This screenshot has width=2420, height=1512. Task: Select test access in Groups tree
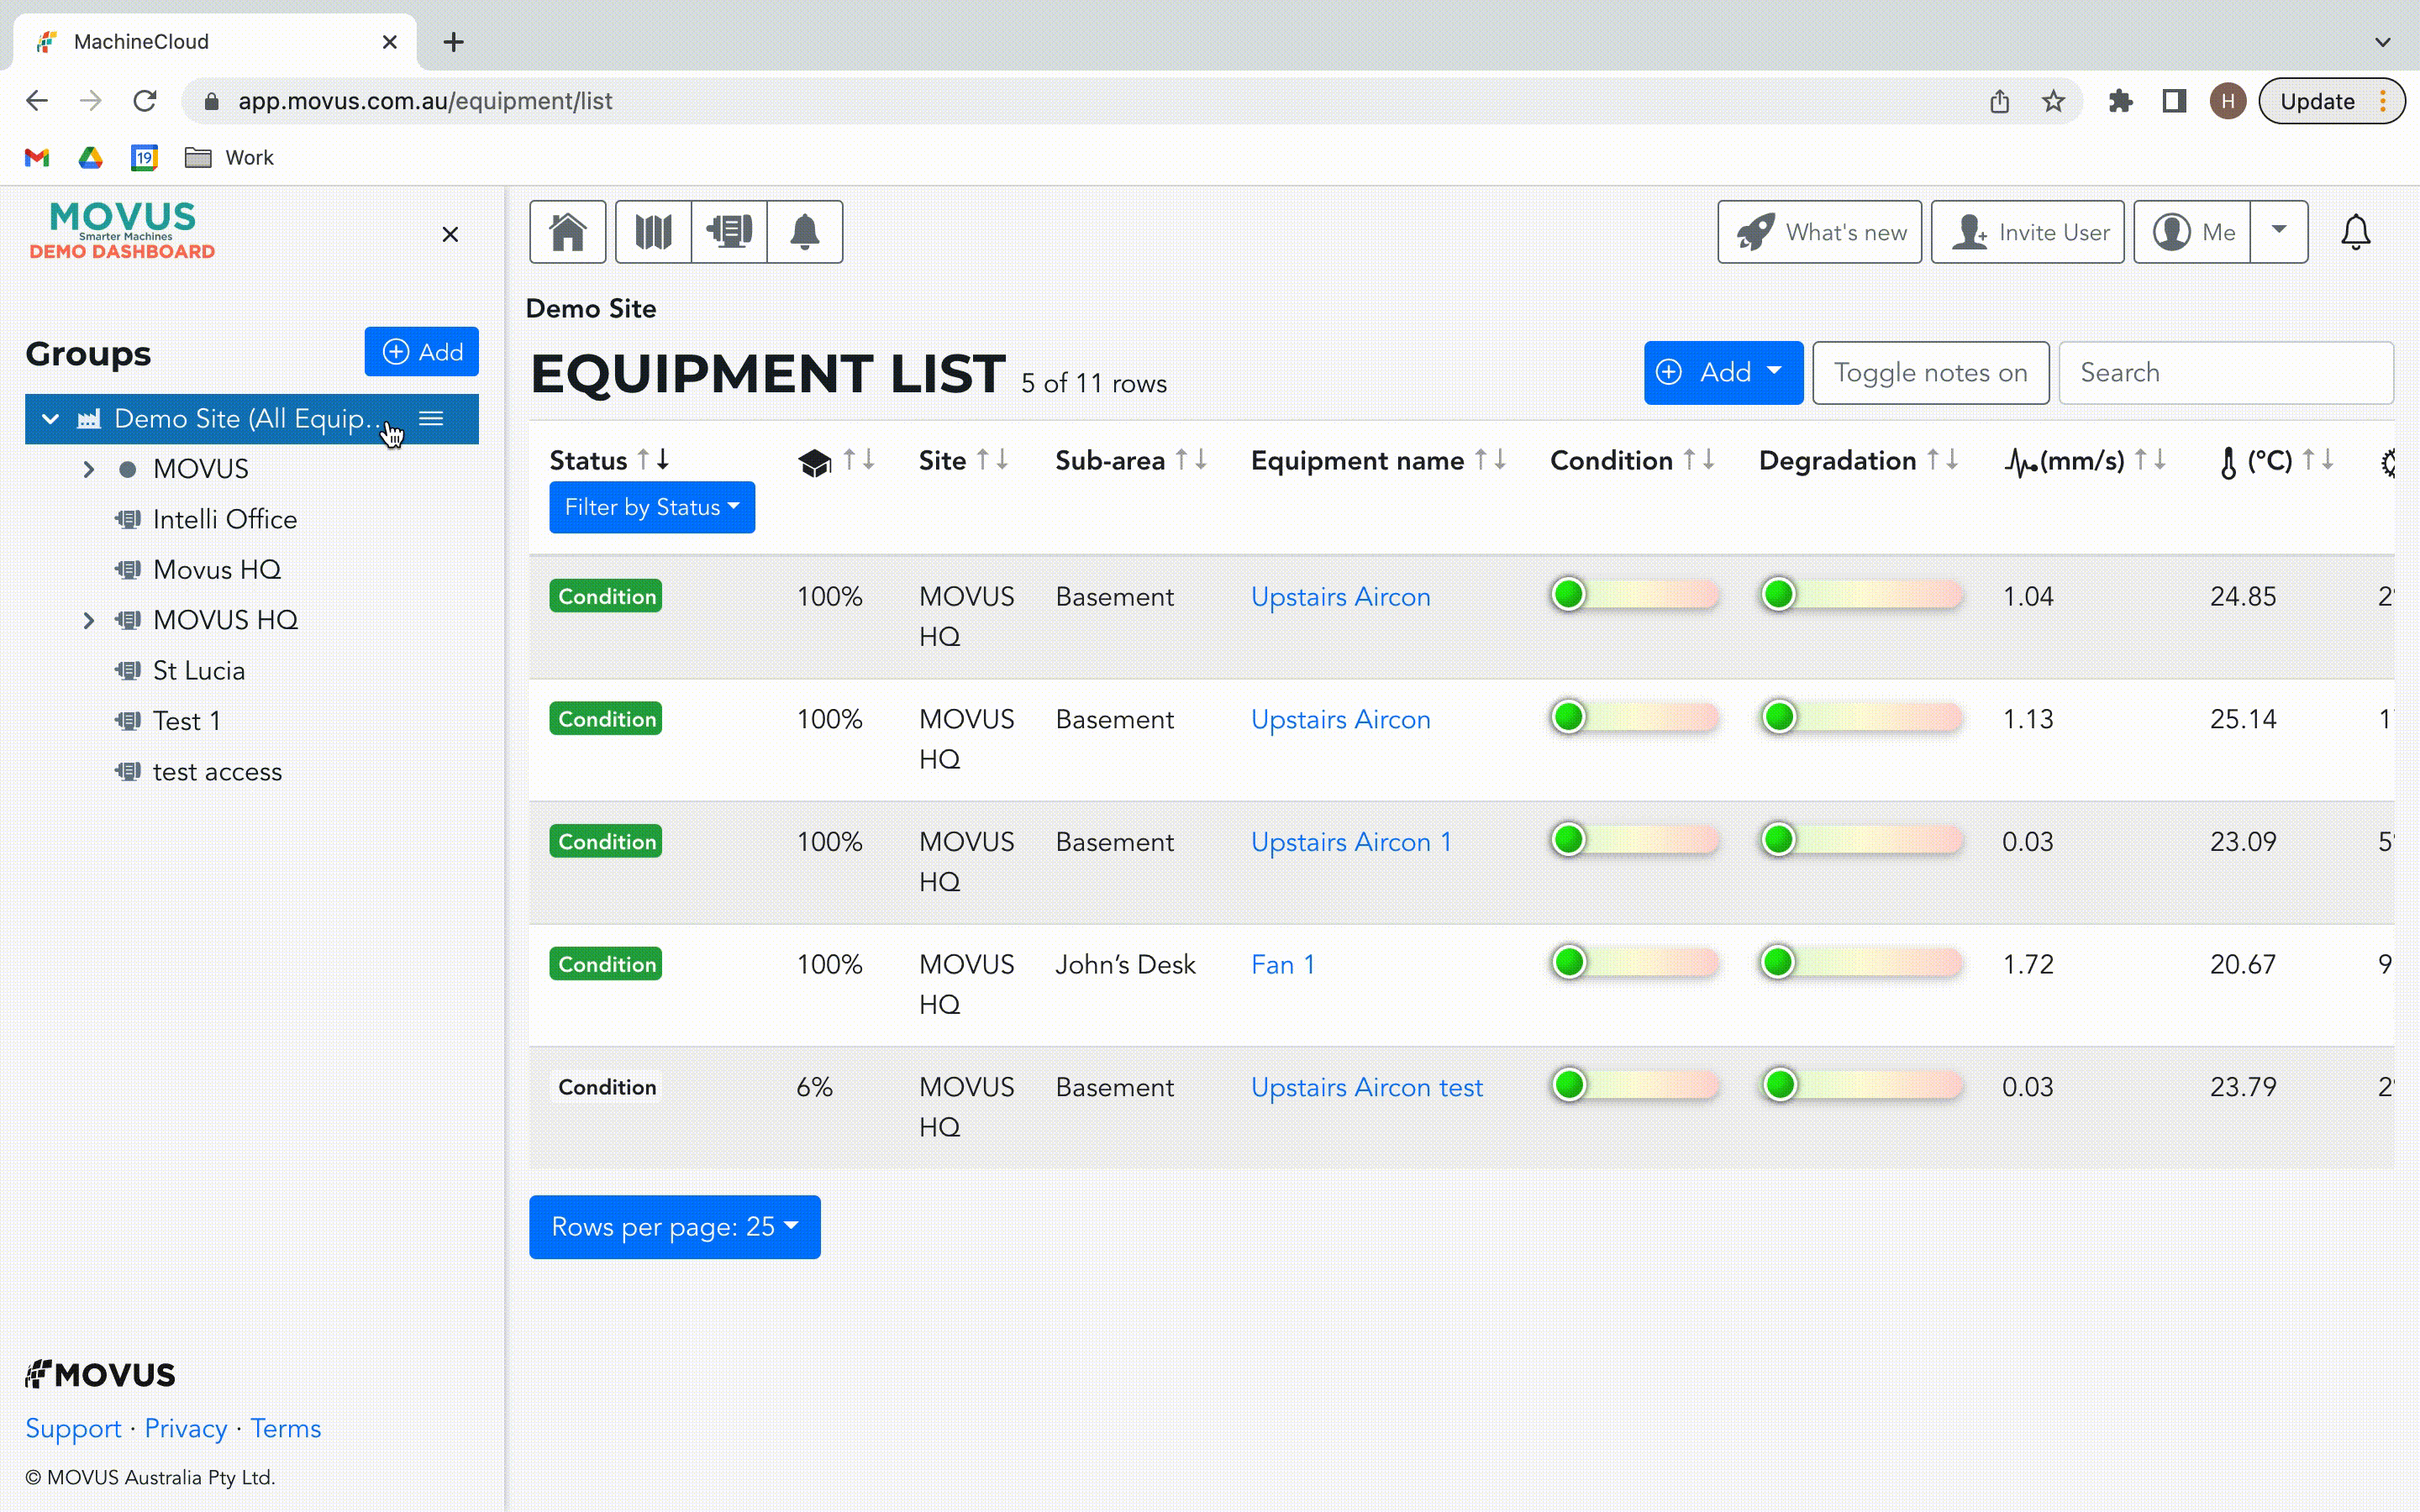(x=217, y=772)
